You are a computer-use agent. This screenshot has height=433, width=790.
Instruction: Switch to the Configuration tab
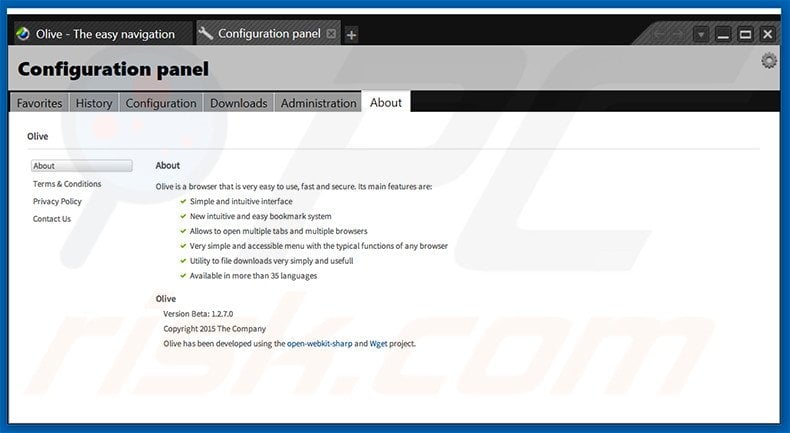tap(161, 102)
